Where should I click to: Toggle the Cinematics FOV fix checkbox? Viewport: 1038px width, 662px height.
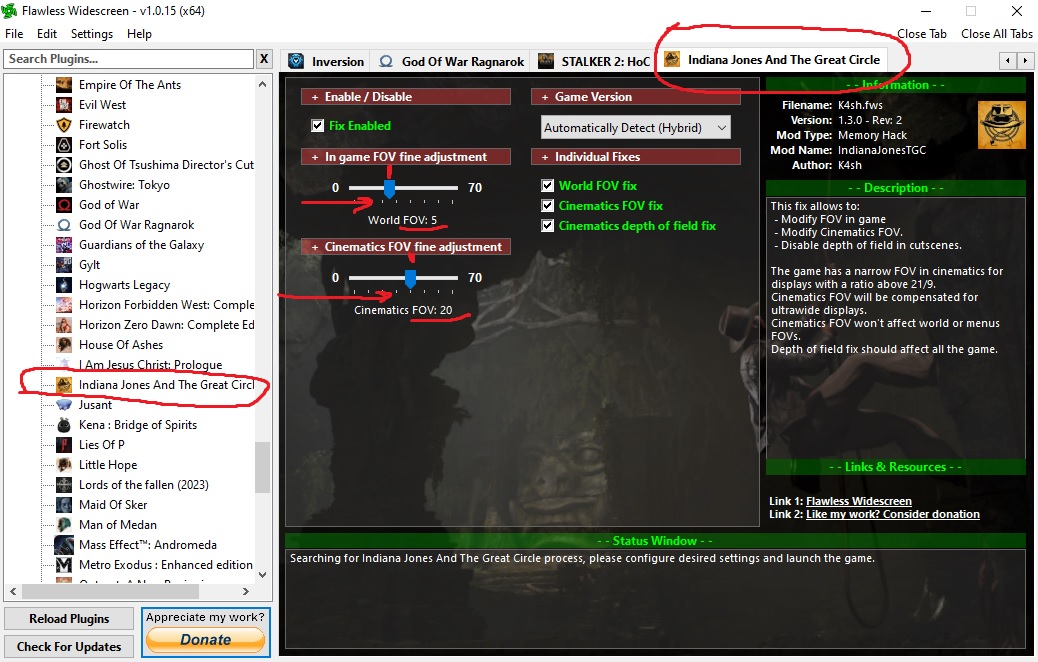pyautogui.click(x=547, y=205)
